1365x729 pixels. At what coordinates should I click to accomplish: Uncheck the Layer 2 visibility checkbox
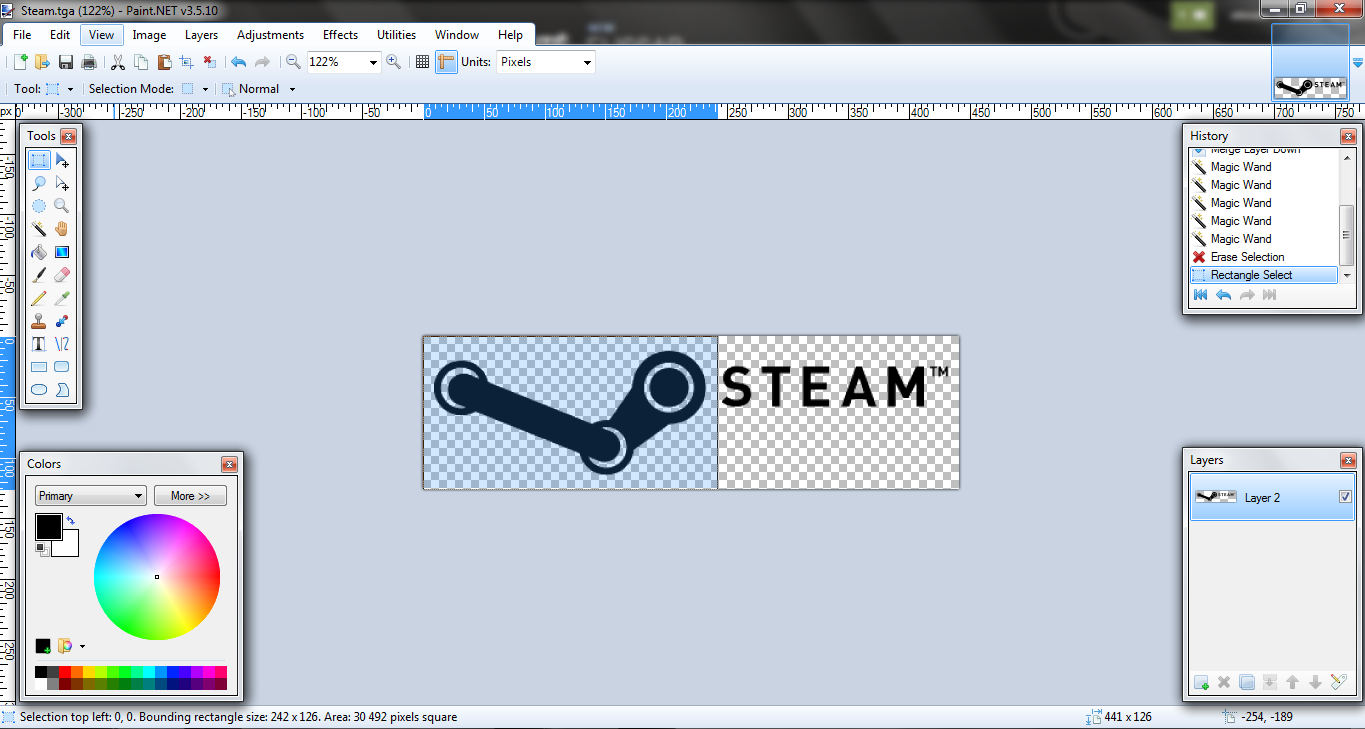(1345, 497)
